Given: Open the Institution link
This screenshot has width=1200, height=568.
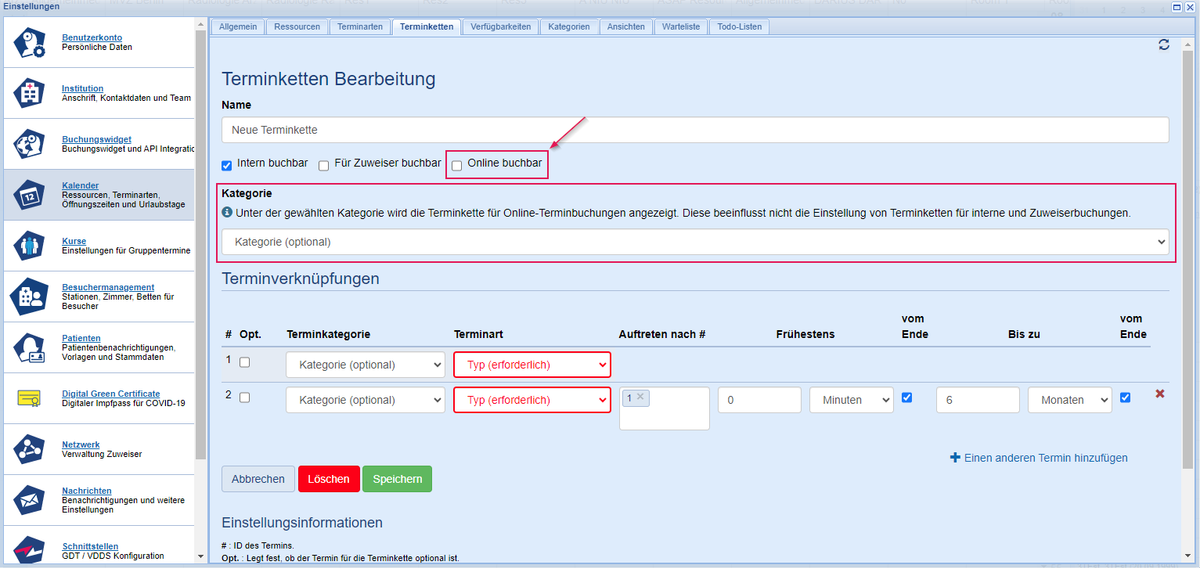Looking at the screenshot, I should tap(82, 88).
